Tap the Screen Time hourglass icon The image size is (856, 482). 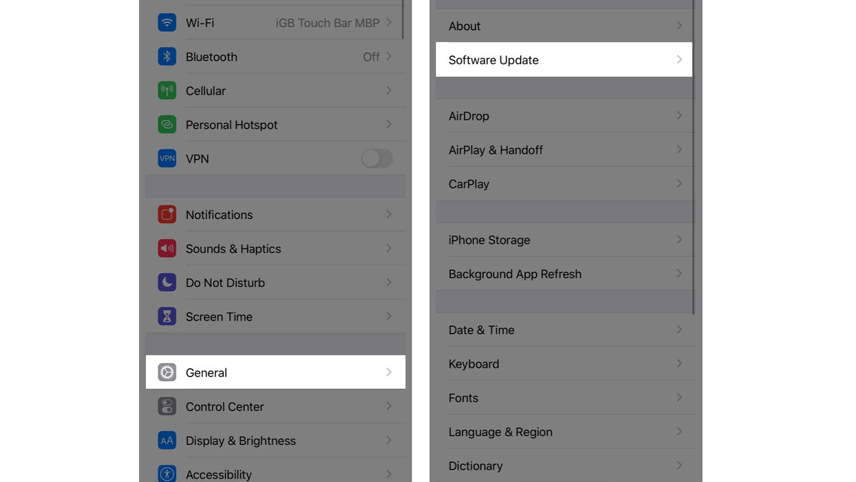(x=167, y=316)
